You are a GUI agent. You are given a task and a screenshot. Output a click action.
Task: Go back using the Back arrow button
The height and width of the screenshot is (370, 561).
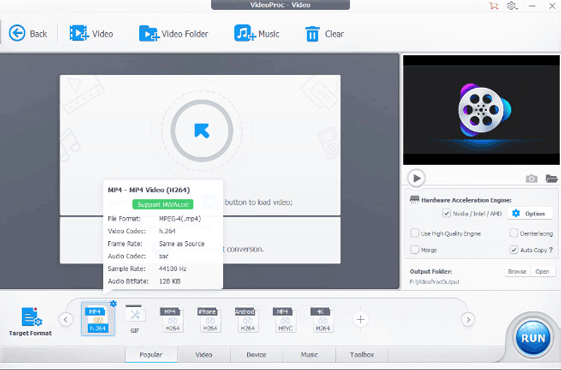point(28,34)
